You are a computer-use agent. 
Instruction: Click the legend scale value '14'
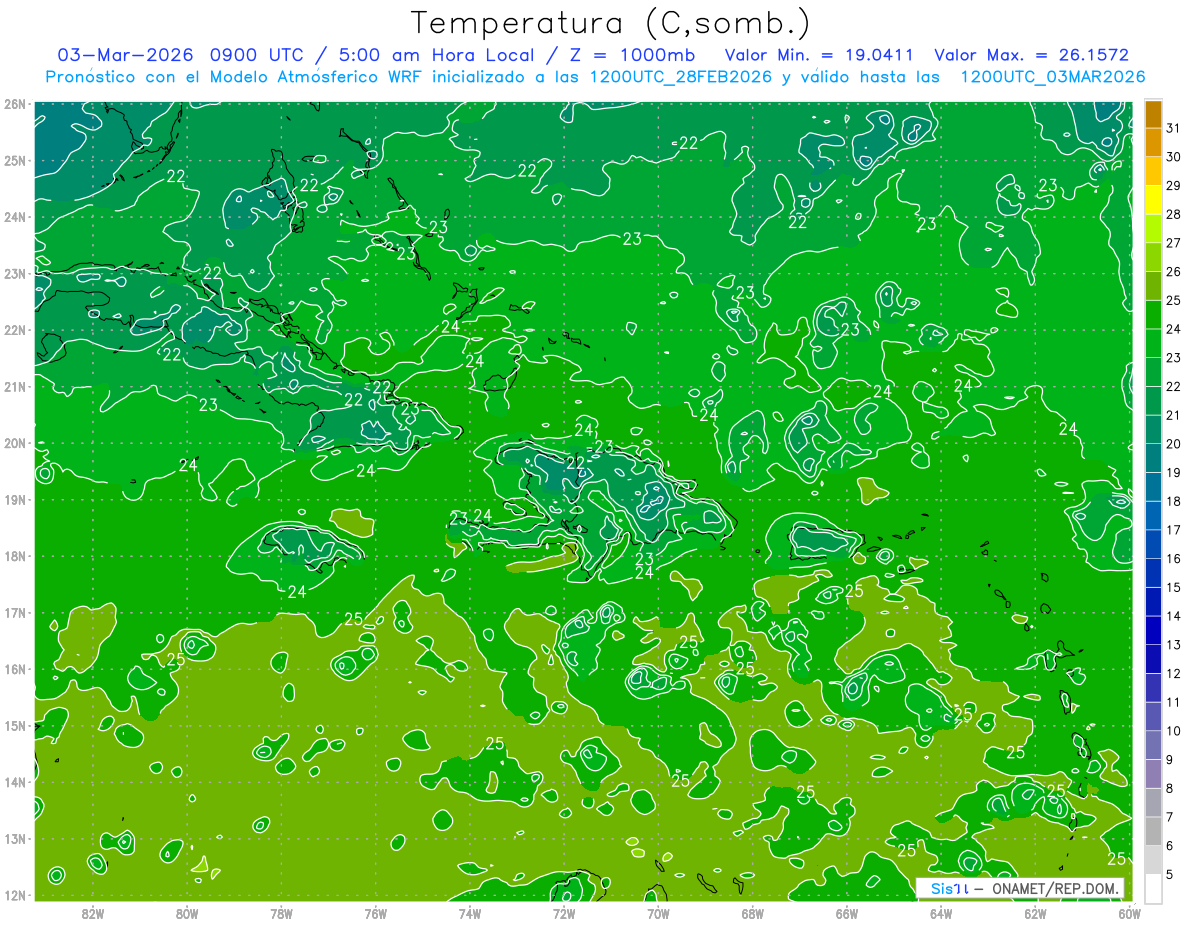point(1173,616)
